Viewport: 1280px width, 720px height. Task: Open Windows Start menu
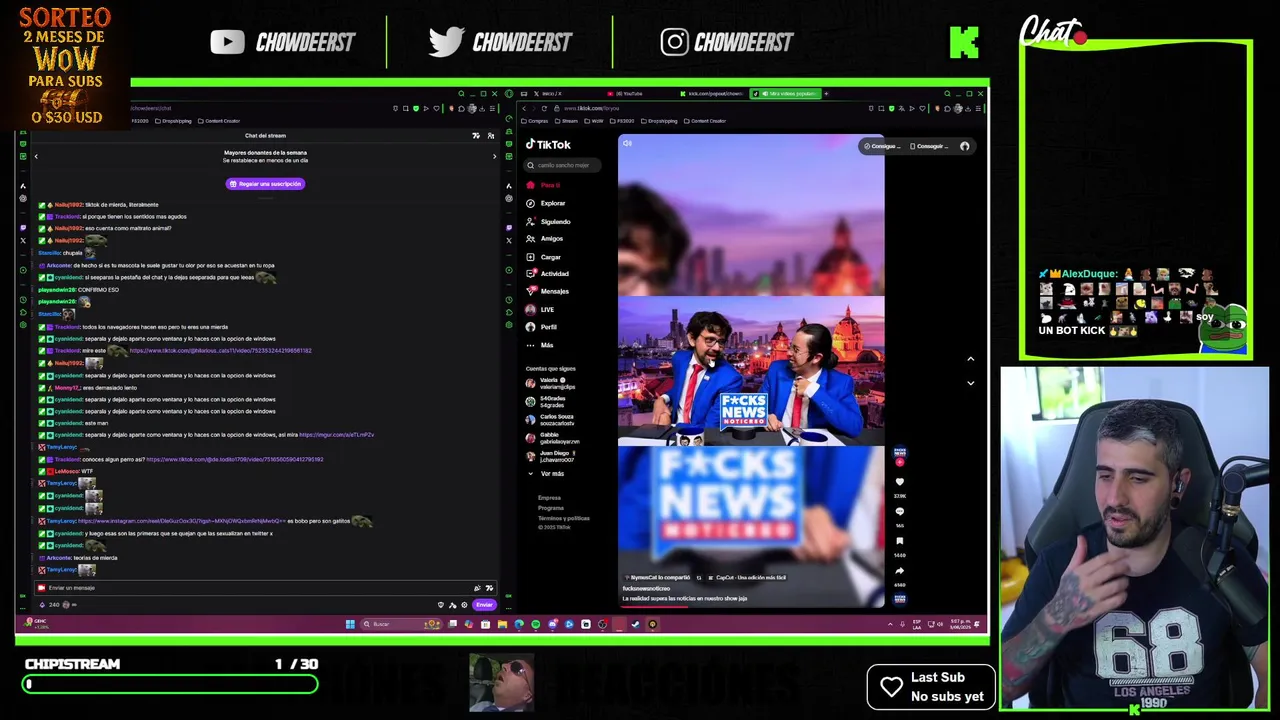pos(350,624)
